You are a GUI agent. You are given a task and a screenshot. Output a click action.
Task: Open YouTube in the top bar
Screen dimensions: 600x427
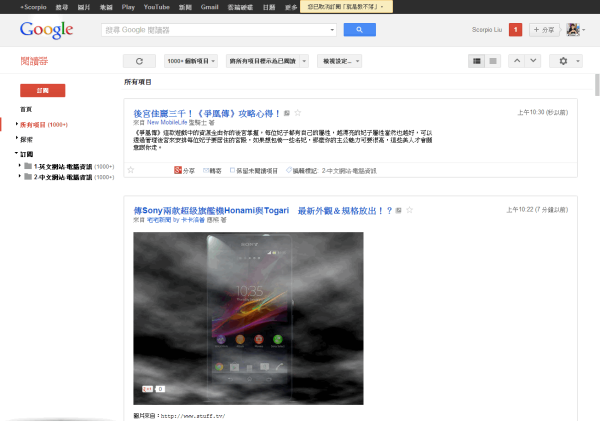coord(157,7)
